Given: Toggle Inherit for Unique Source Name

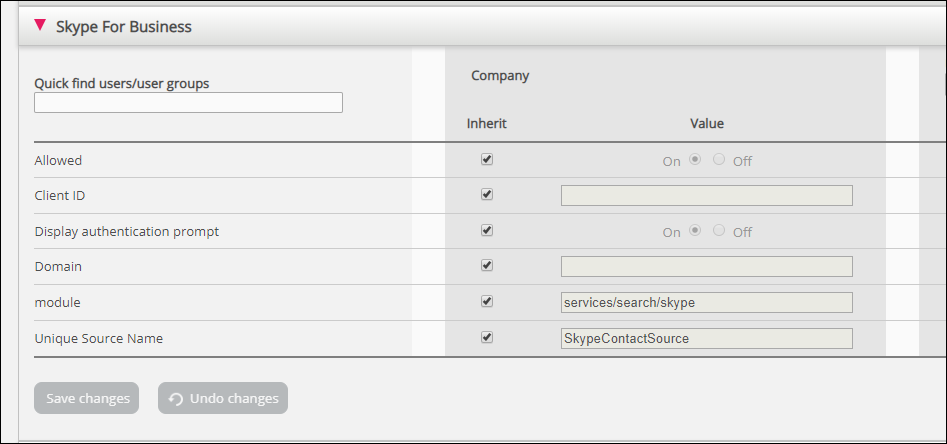Looking at the screenshot, I should pyautogui.click(x=487, y=338).
